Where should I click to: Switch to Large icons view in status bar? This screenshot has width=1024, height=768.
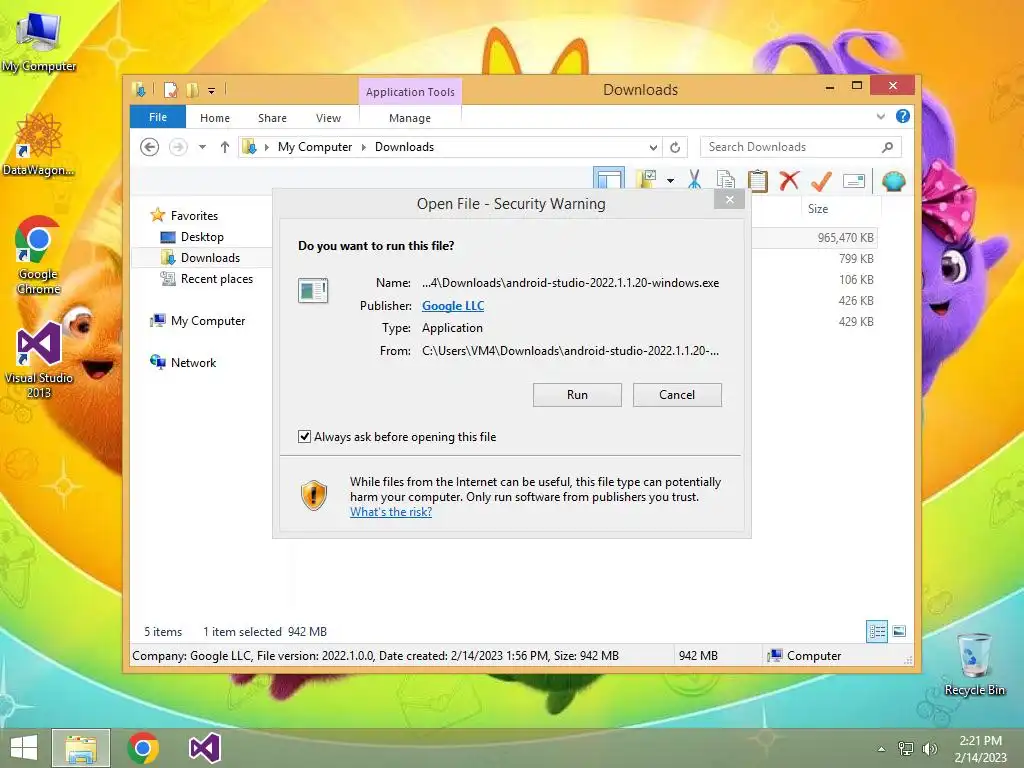tap(899, 631)
